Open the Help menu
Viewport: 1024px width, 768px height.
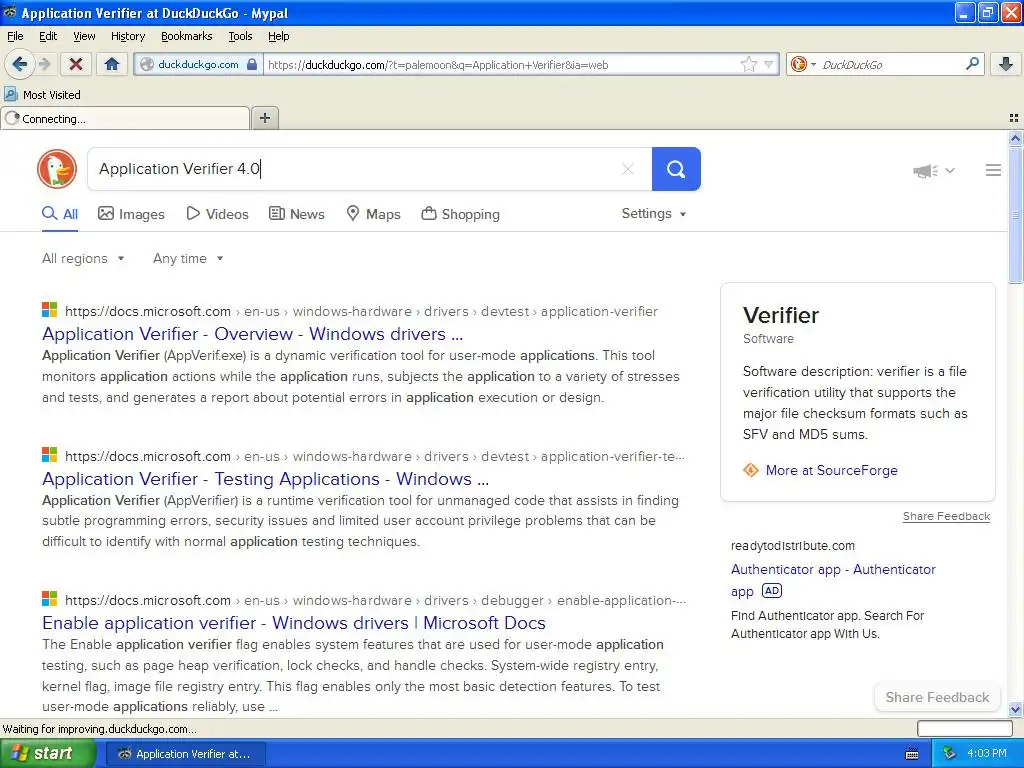pyautogui.click(x=279, y=36)
